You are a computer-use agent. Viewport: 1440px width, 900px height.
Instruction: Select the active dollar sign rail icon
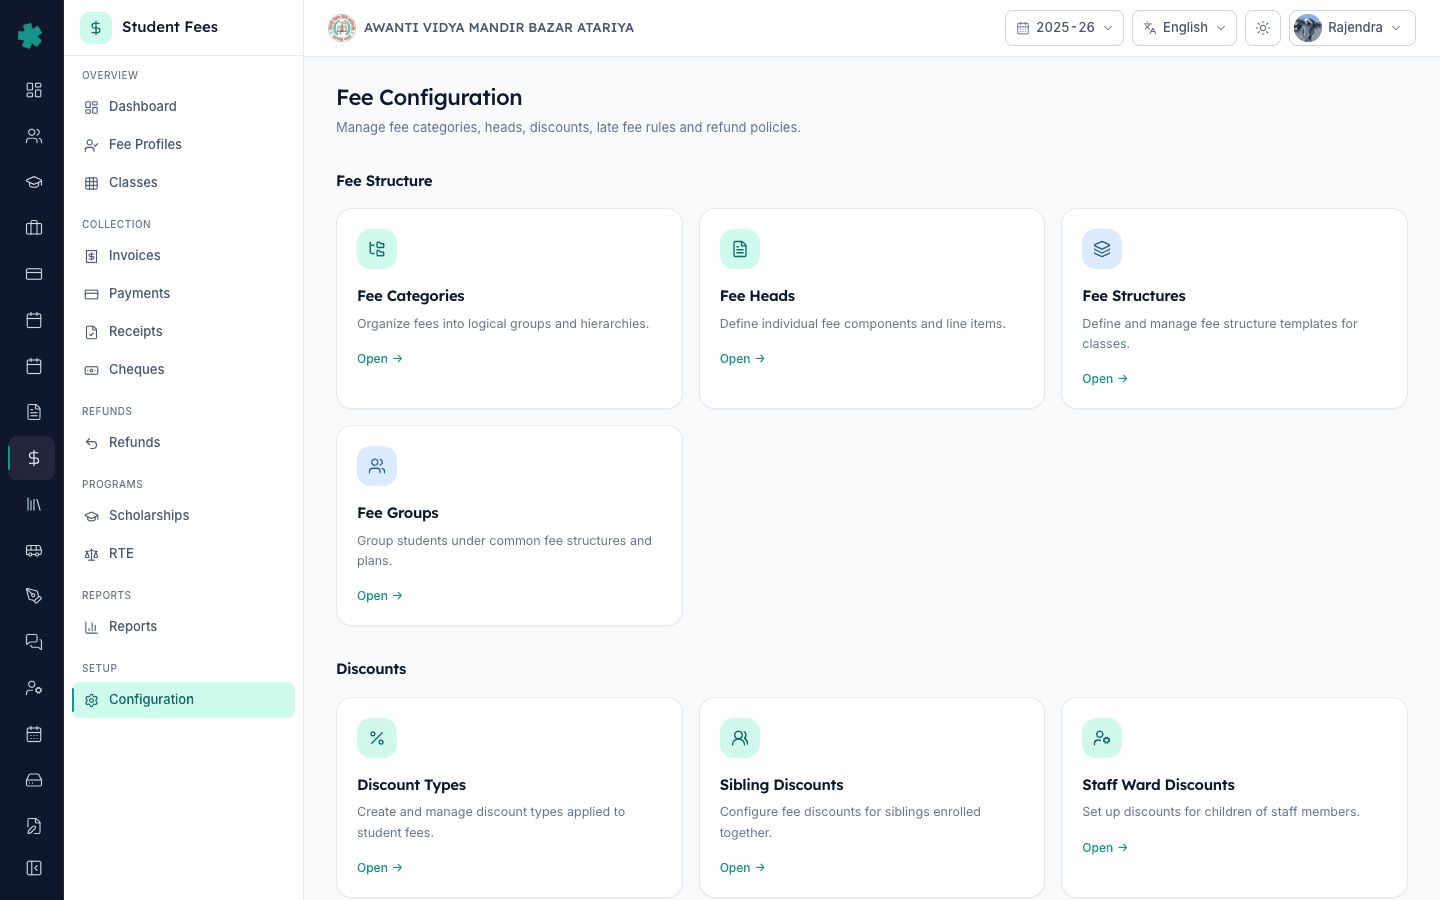pyautogui.click(x=34, y=458)
